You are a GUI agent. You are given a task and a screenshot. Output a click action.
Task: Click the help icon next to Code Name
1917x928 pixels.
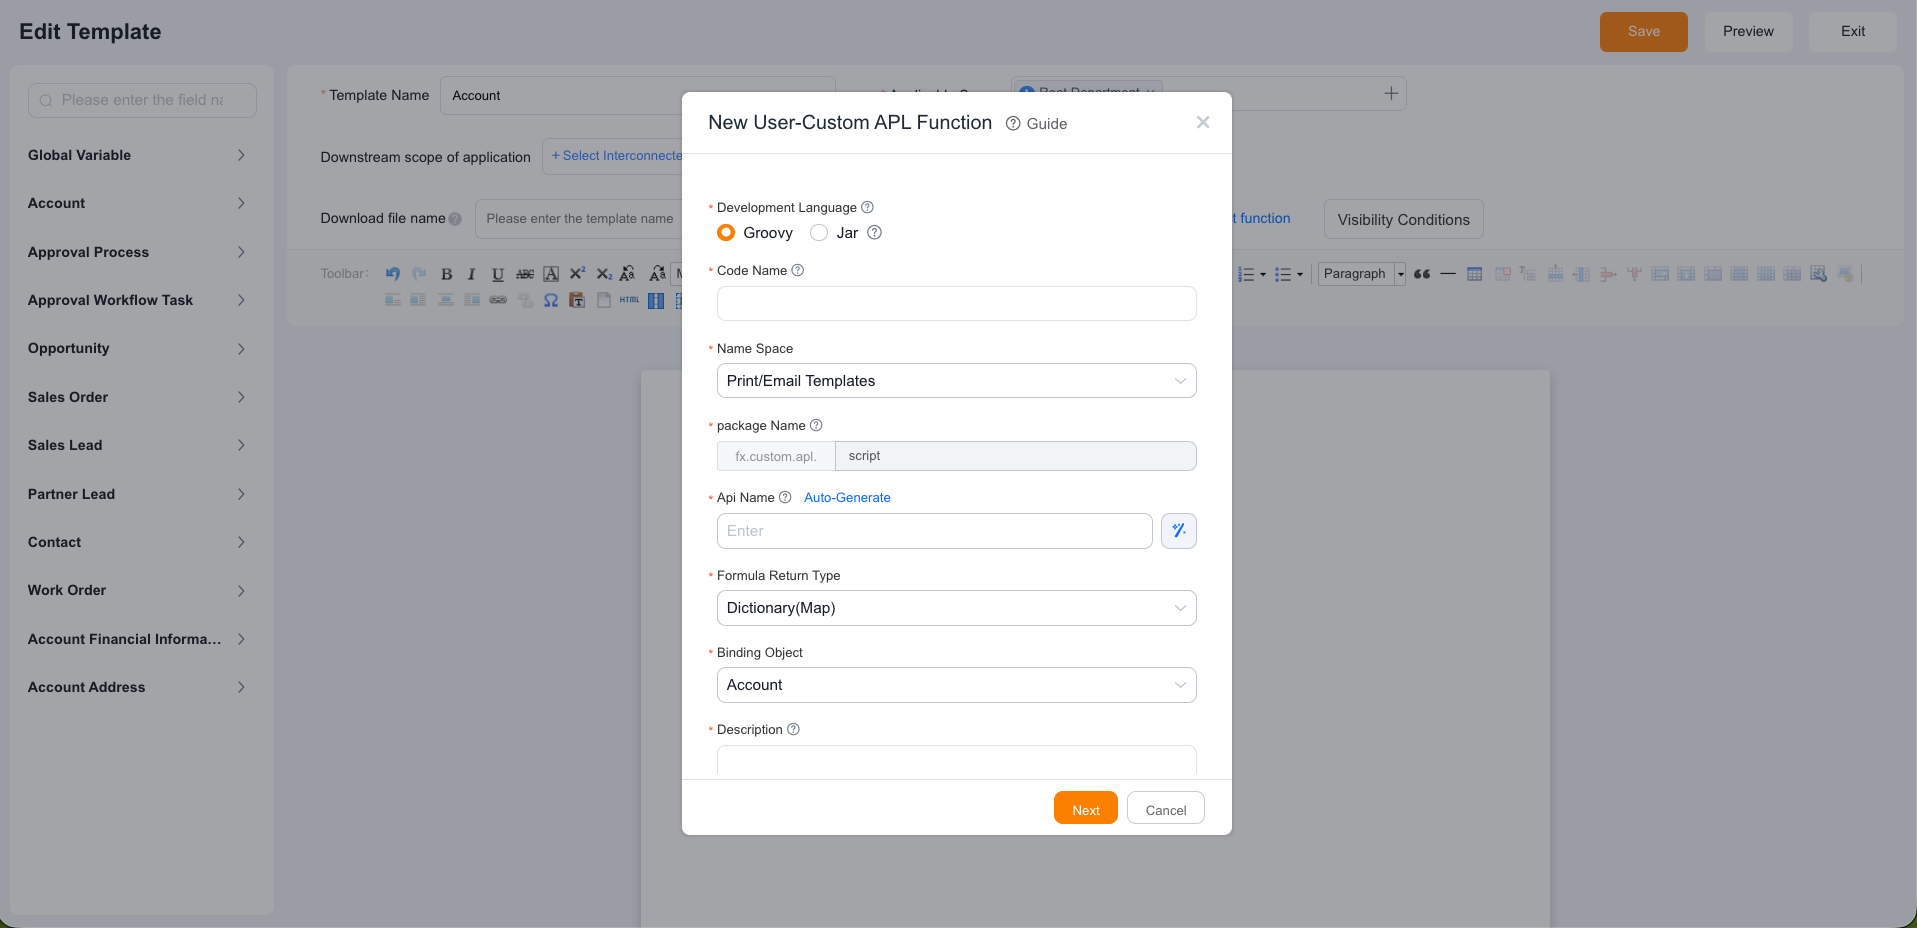click(798, 270)
